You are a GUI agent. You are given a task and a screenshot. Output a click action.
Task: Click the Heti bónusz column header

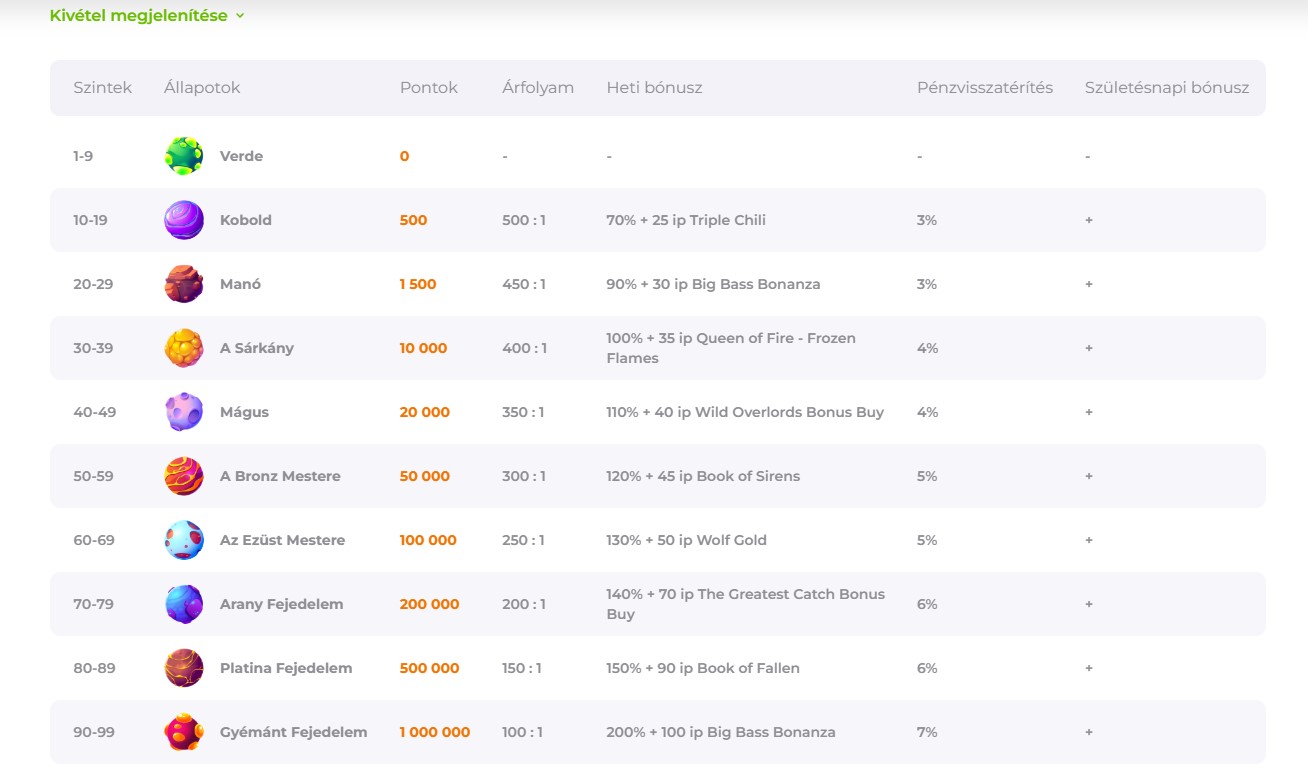pyautogui.click(x=654, y=88)
